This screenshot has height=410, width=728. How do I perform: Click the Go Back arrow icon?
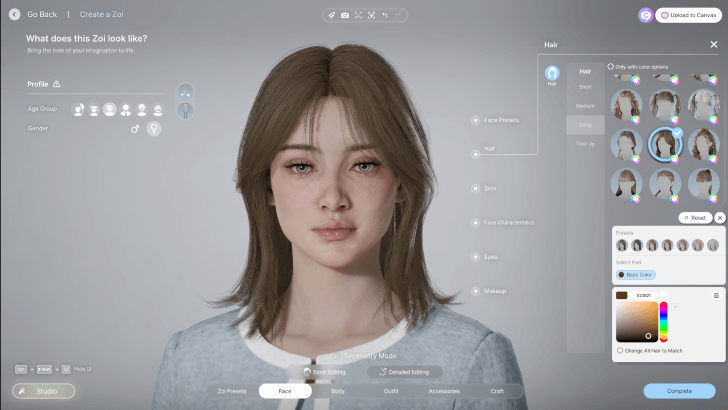pyautogui.click(x=14, y=14)
